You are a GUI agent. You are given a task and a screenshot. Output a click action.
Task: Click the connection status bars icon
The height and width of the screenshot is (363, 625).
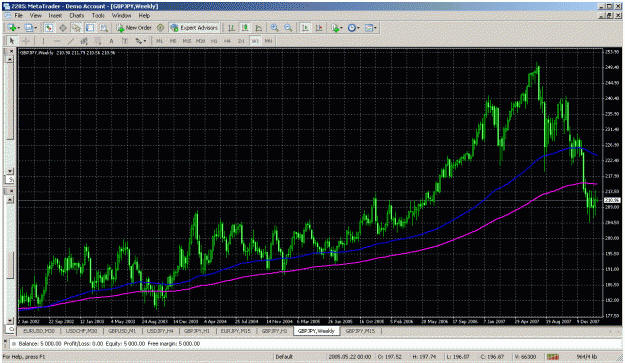552,357
